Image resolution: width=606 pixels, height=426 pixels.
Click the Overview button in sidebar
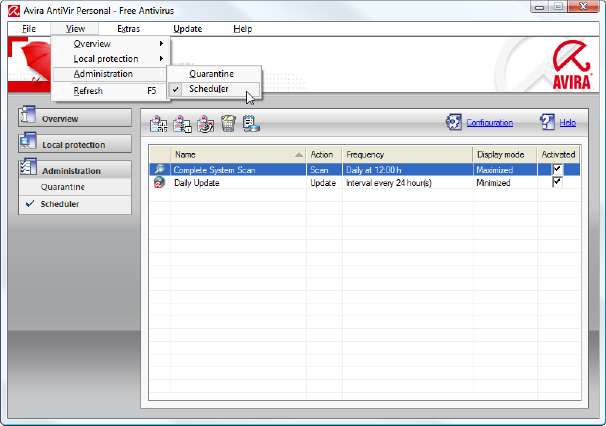point(75,118)
